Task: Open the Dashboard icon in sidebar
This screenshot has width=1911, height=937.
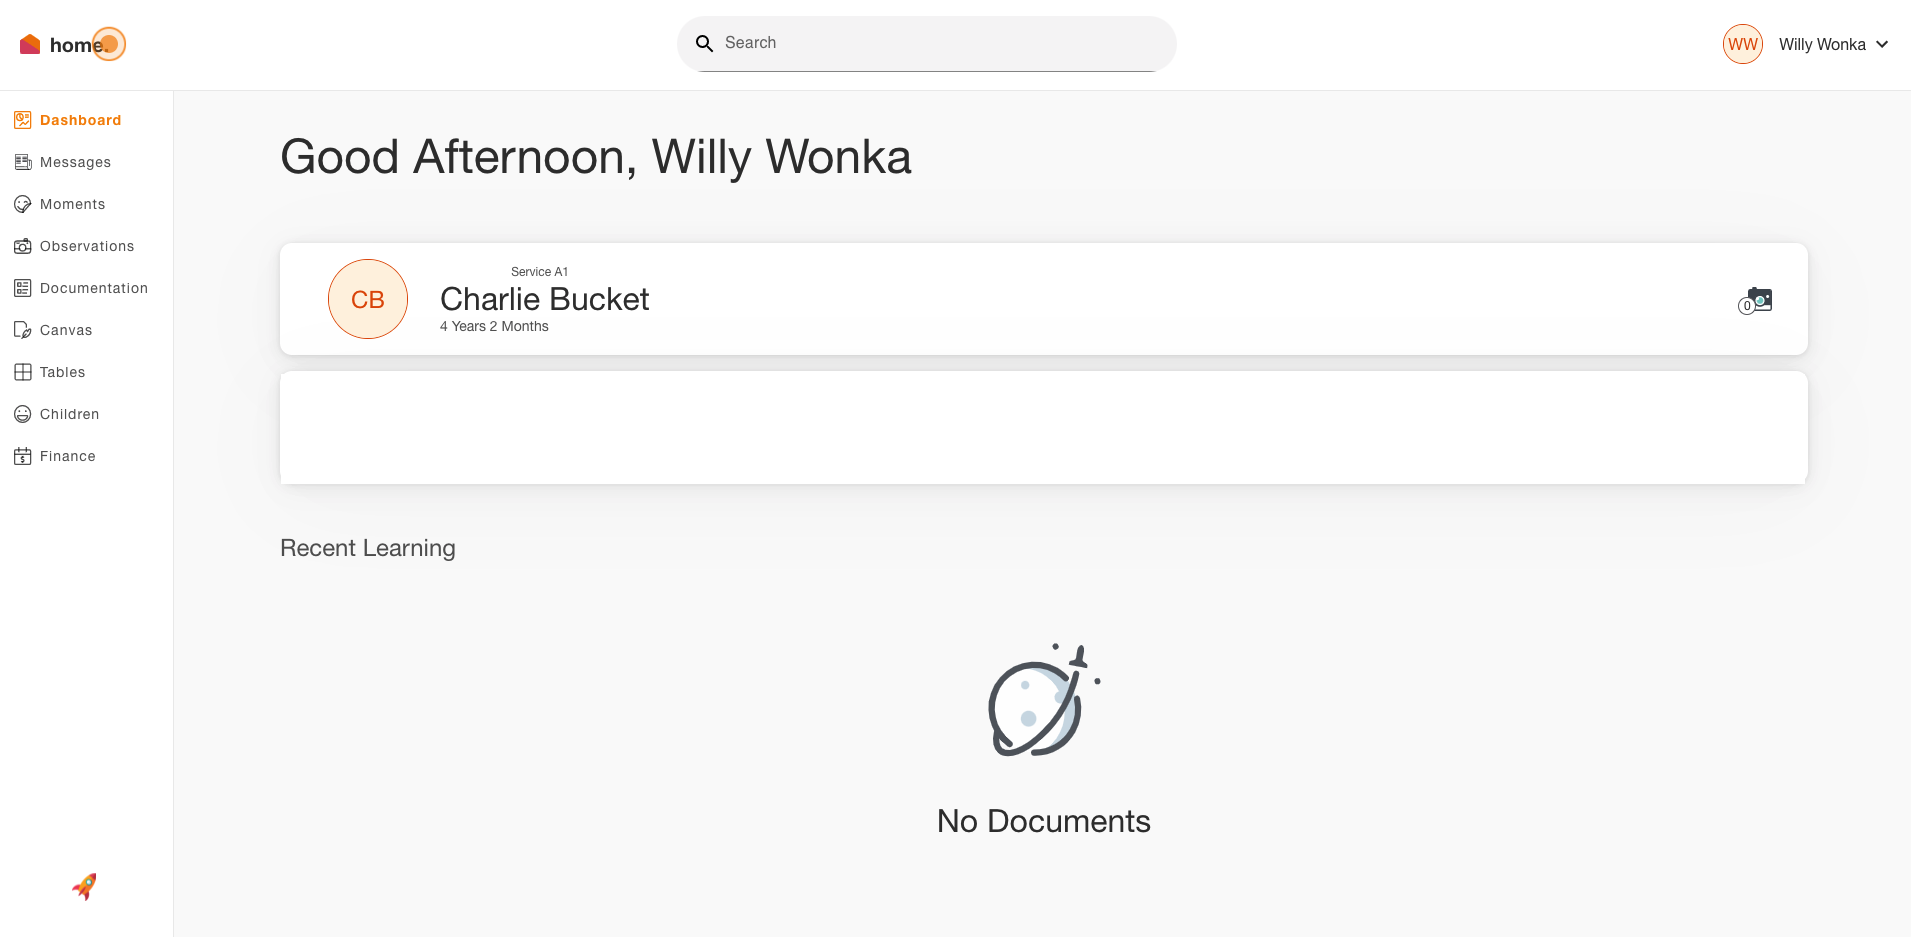Action: click(x=23, y=120)
